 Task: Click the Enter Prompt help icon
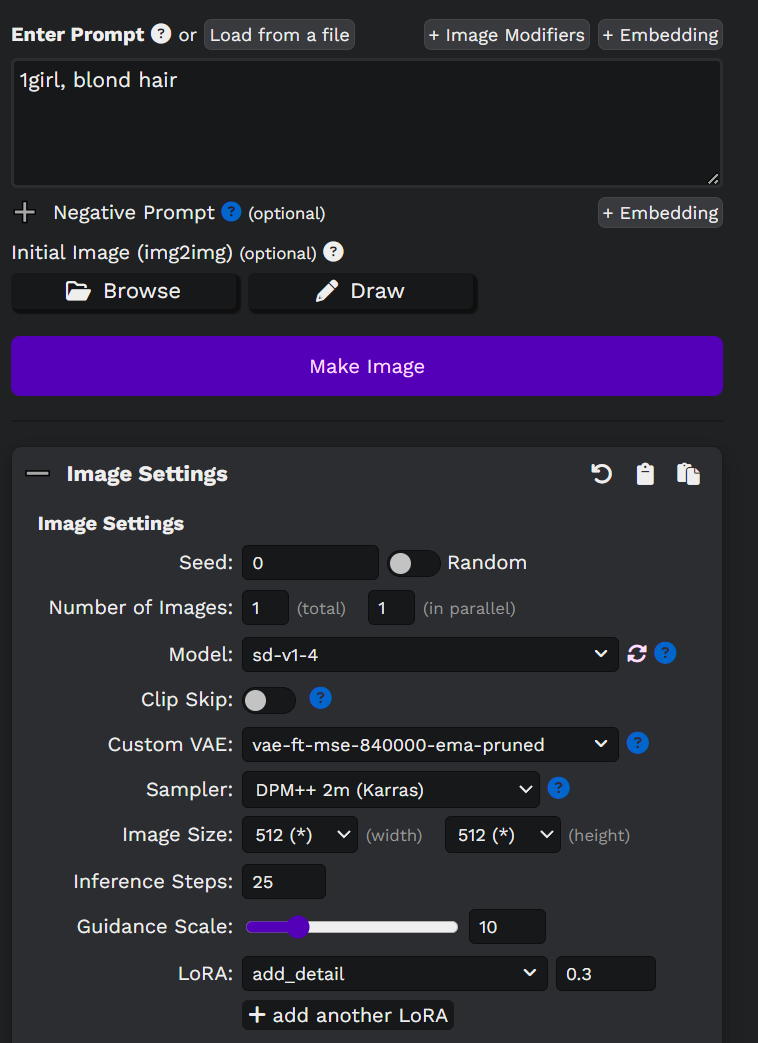(160, 34)
